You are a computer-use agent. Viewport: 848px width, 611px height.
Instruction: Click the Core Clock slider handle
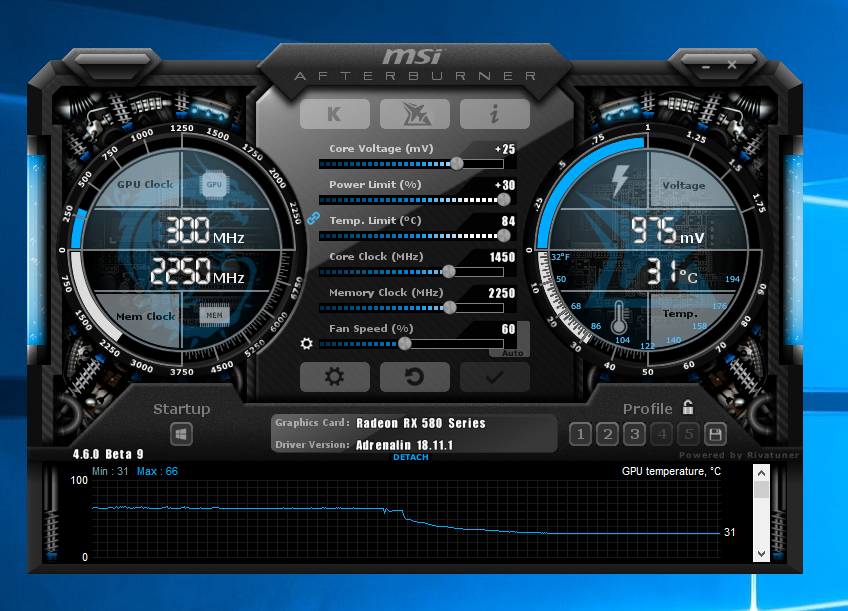(448, 271)
